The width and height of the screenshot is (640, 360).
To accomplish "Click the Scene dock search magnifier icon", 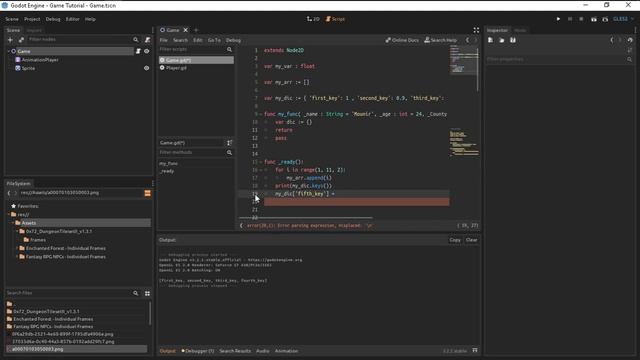I will 136,40.
